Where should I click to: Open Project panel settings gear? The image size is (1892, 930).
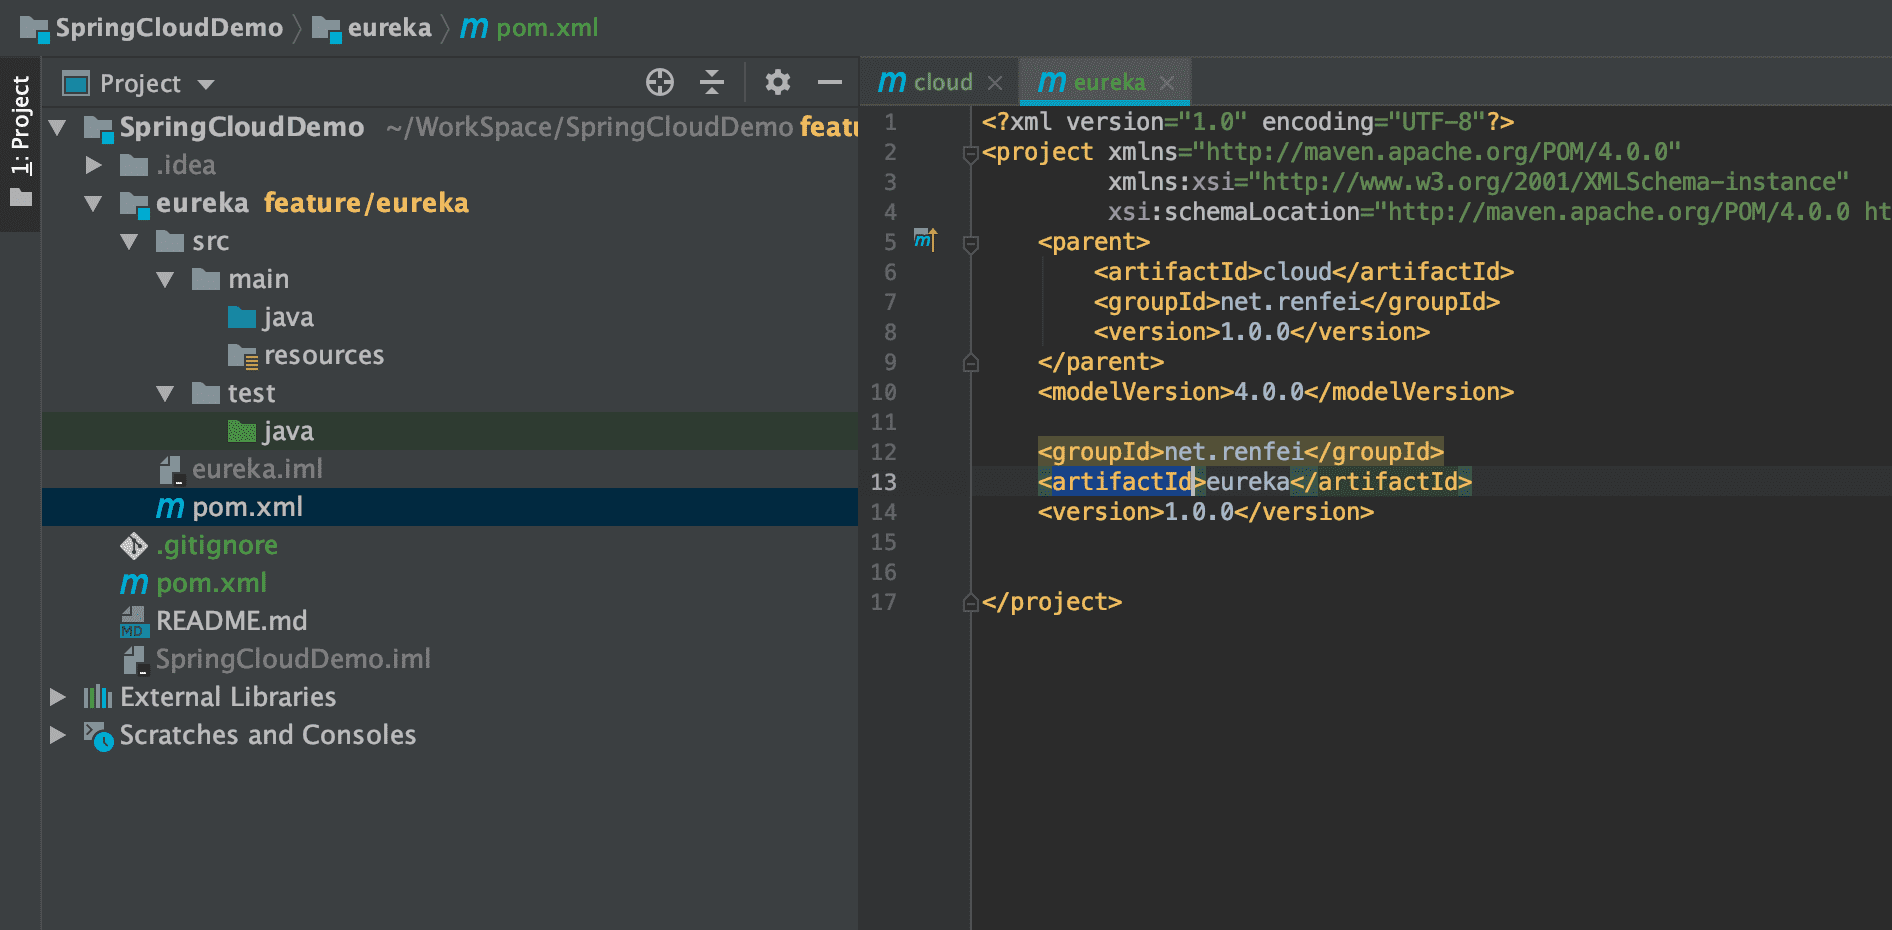click(x=778, y=82)
